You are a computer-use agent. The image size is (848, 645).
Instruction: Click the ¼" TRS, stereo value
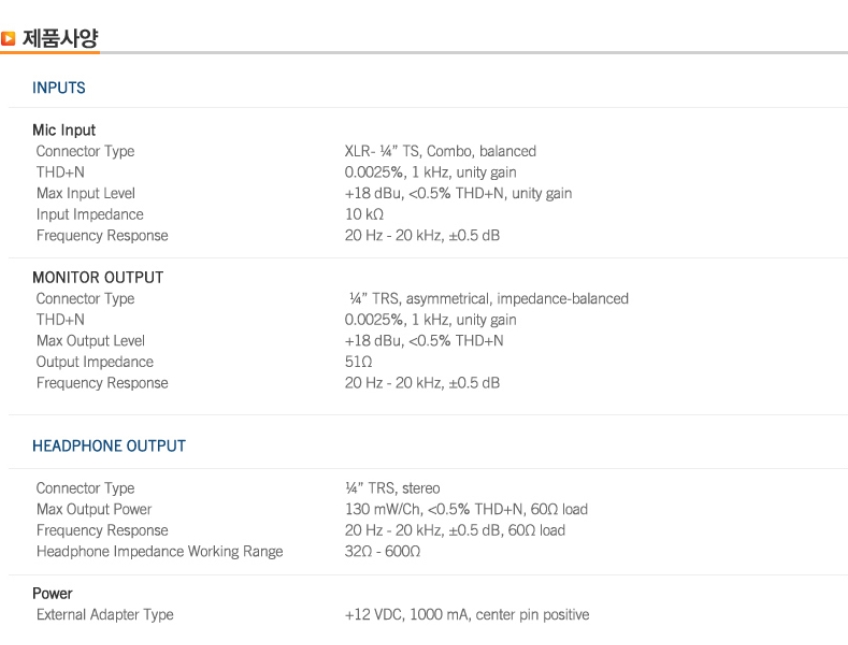(x=392, y=488)
